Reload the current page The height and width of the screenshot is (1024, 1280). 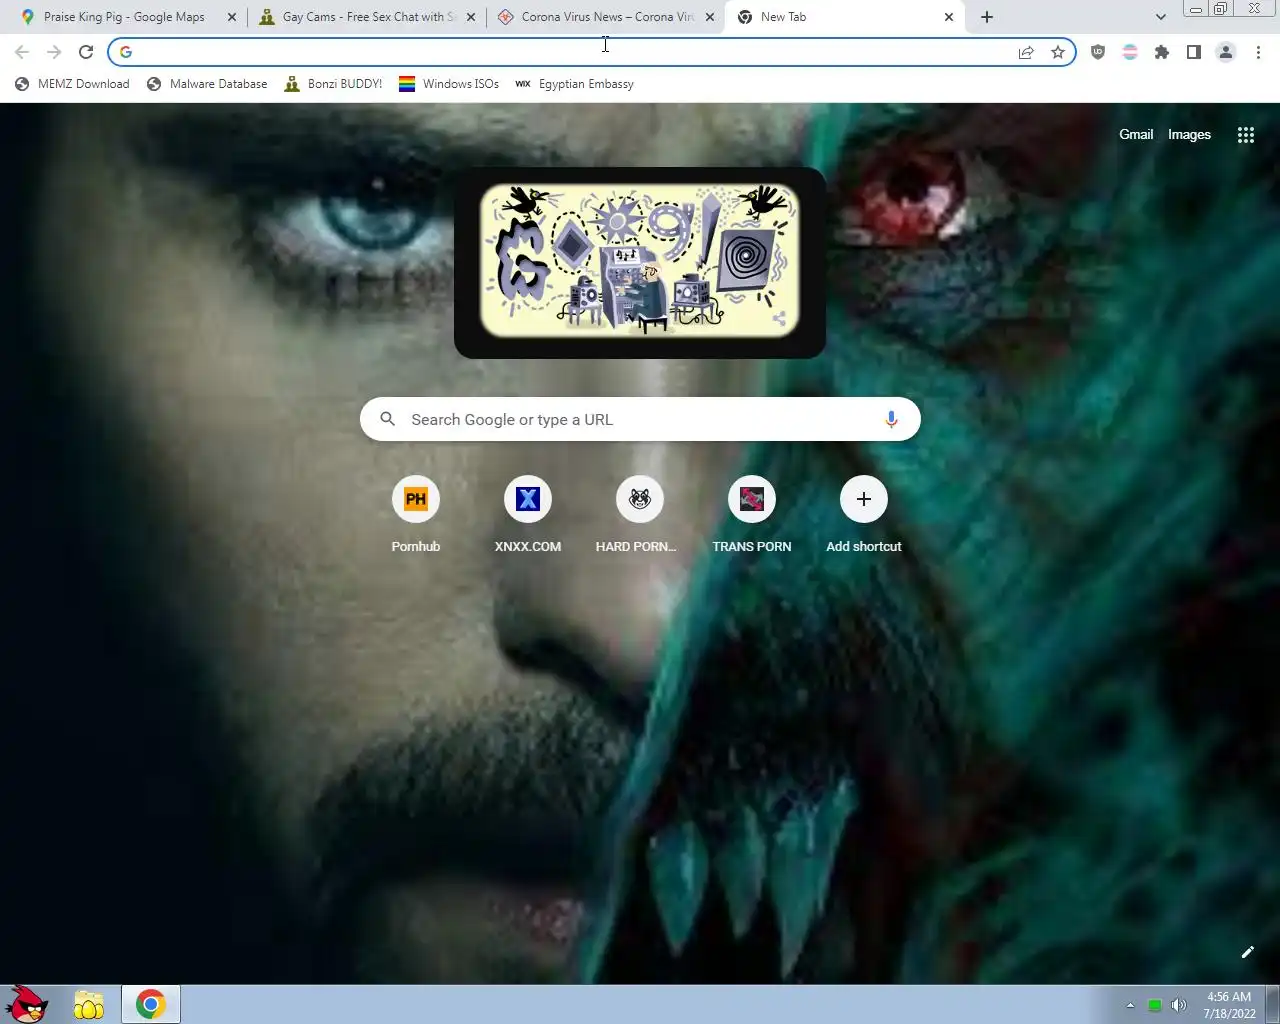pyautogui.click(x=86, y=52)
